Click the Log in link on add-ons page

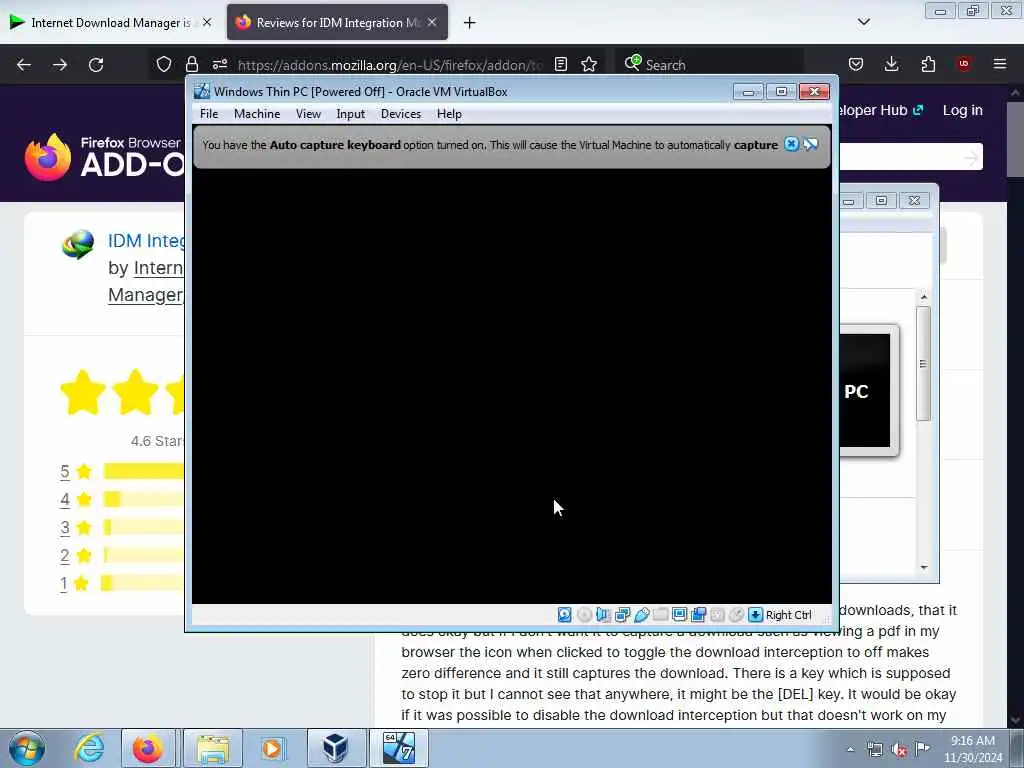pos(963,110)
